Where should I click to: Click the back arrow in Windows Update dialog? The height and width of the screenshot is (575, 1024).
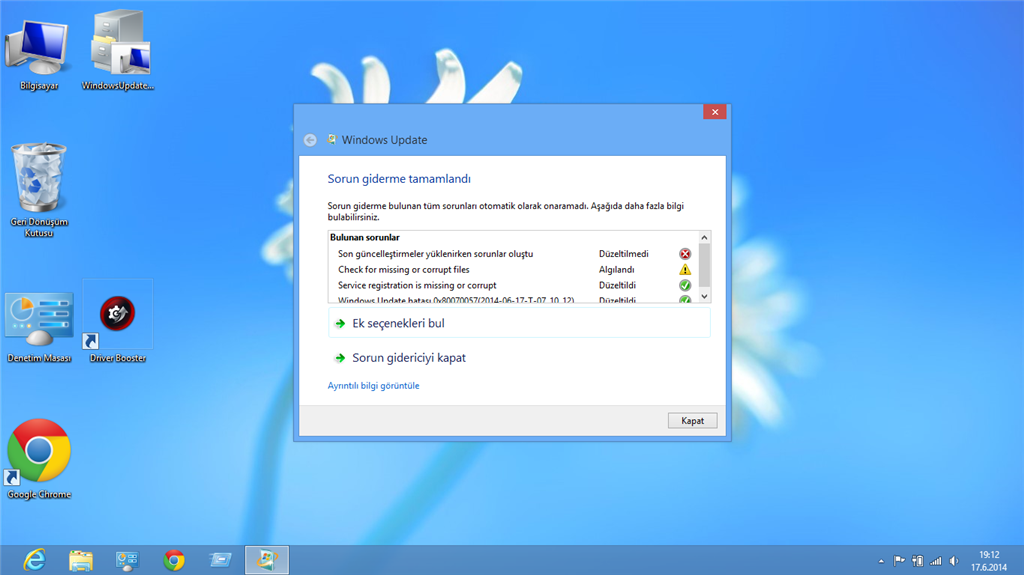310,140
